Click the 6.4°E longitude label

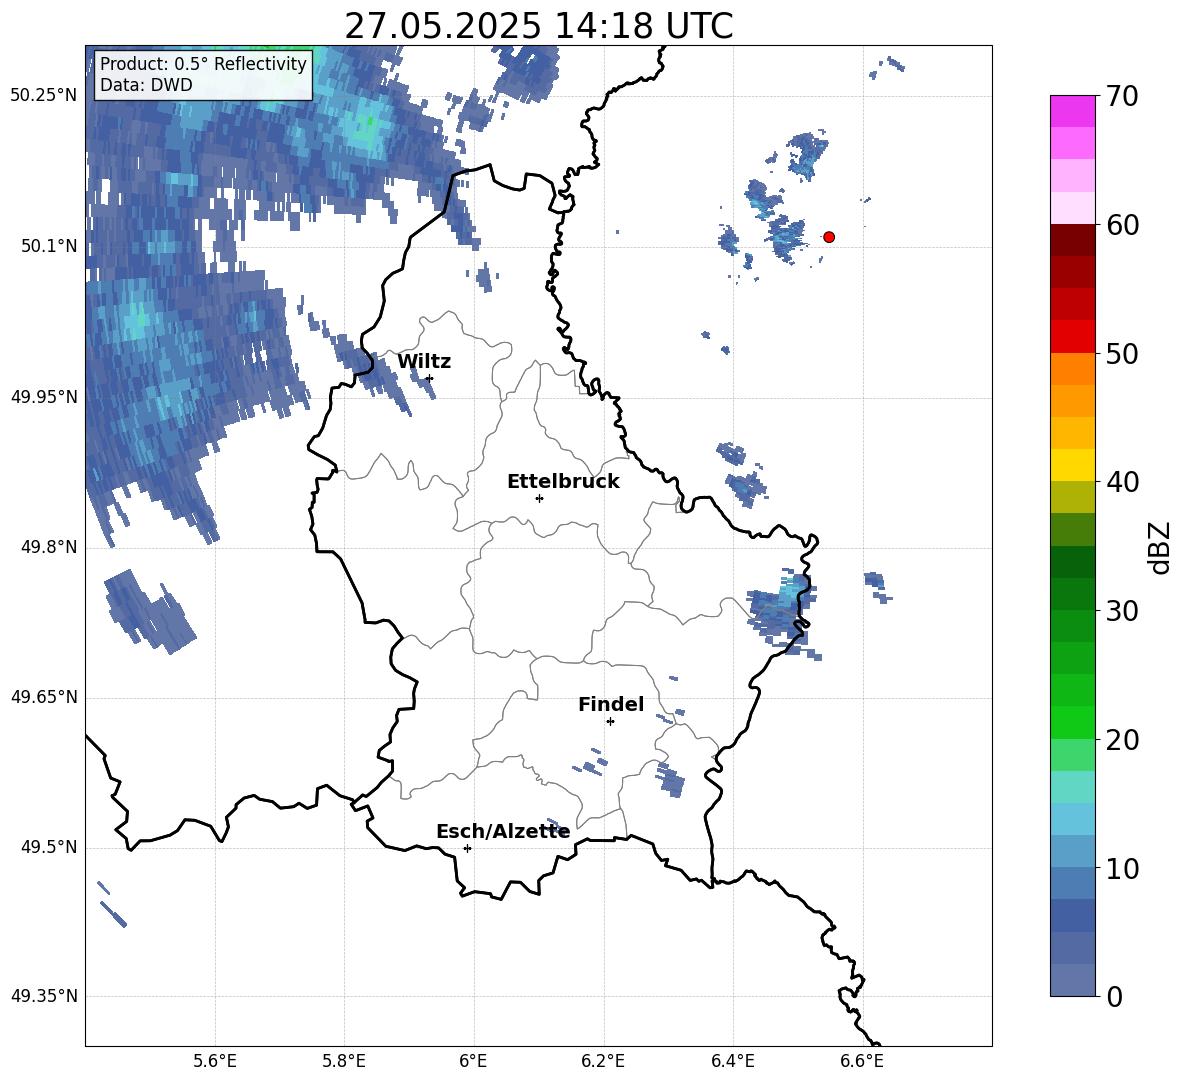pos(732,1061)
